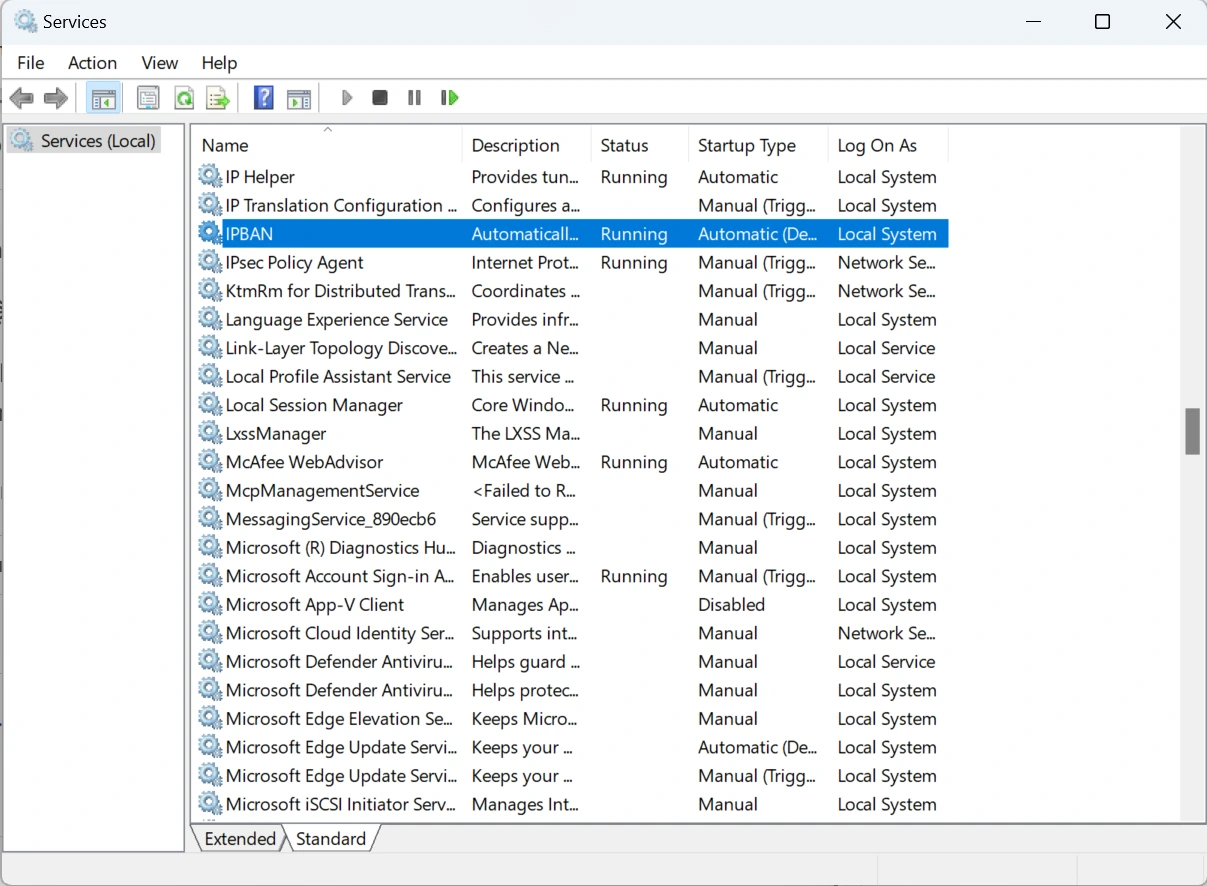The image size is (1207, 886).
Task: Click gear icon of Microsoft App-V Client
Action: (x=209, y=605)
